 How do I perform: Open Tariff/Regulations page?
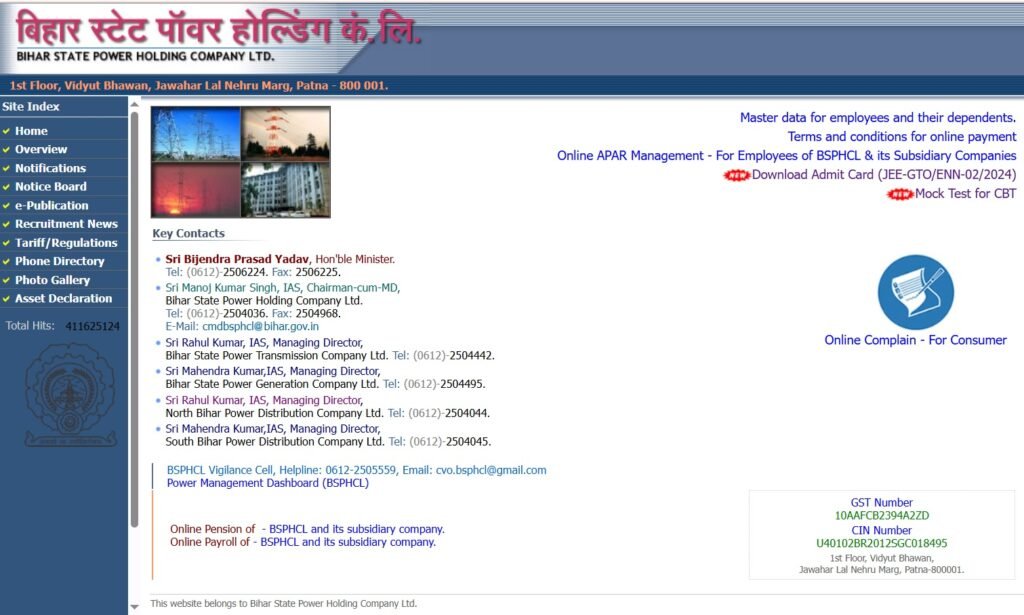pyautogui.click(x=66, y=243)
